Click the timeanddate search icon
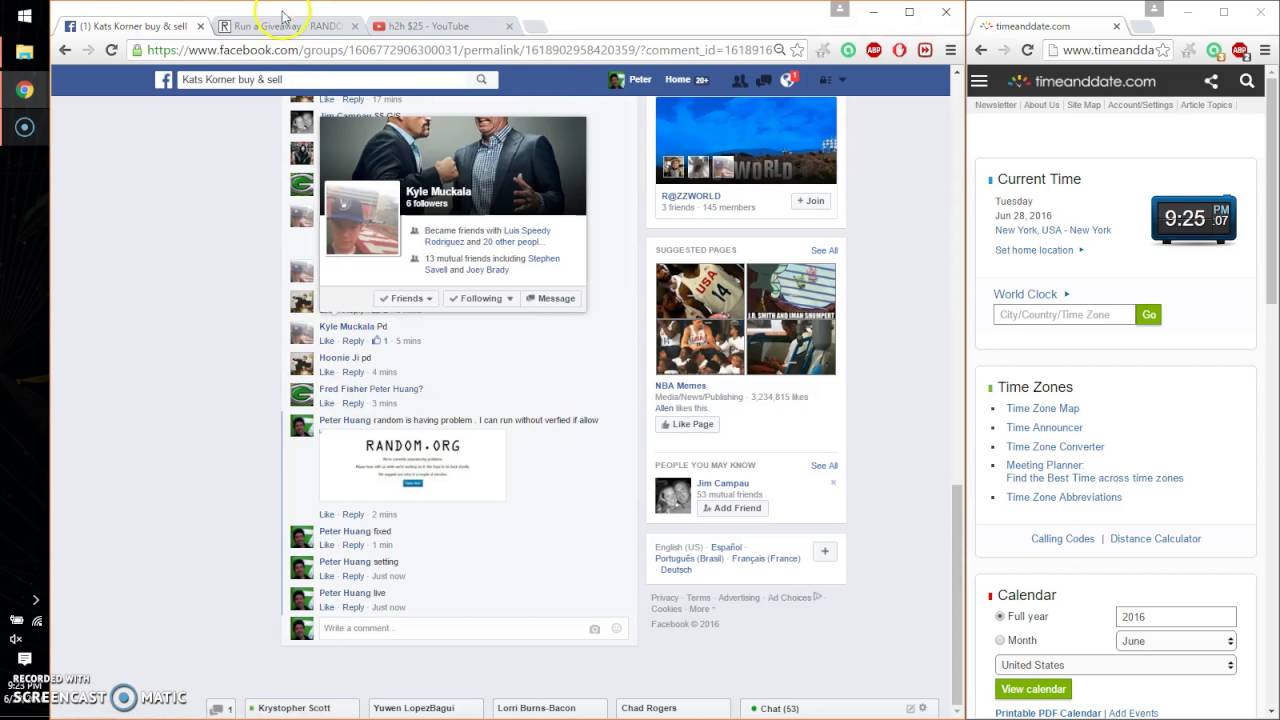The width and height of the screenshot is (1280, 720). 1247,81
